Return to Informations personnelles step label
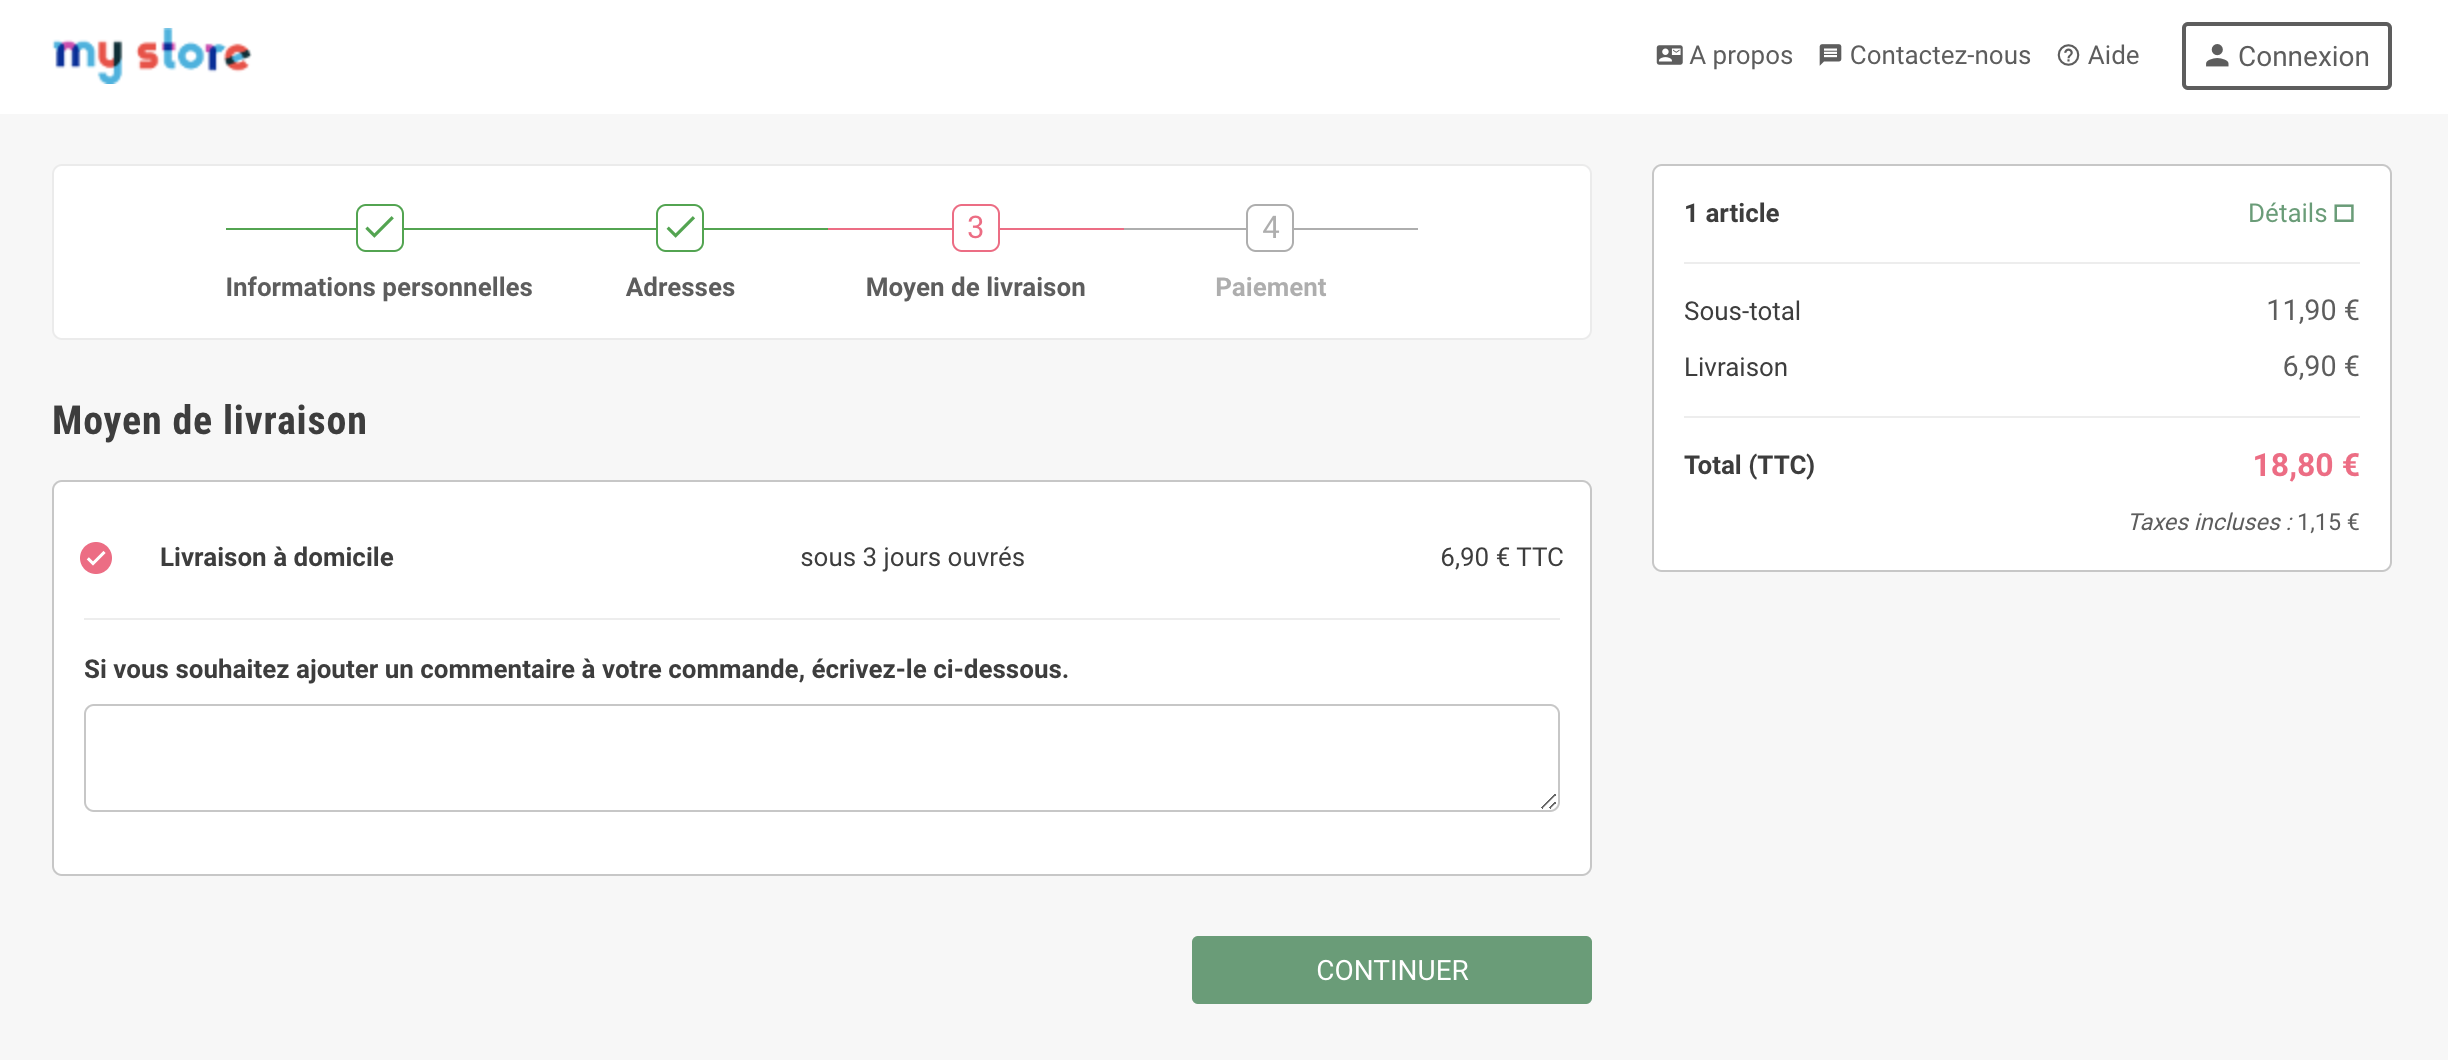This screenshot has width=2448, height=1060. point(379,287)
